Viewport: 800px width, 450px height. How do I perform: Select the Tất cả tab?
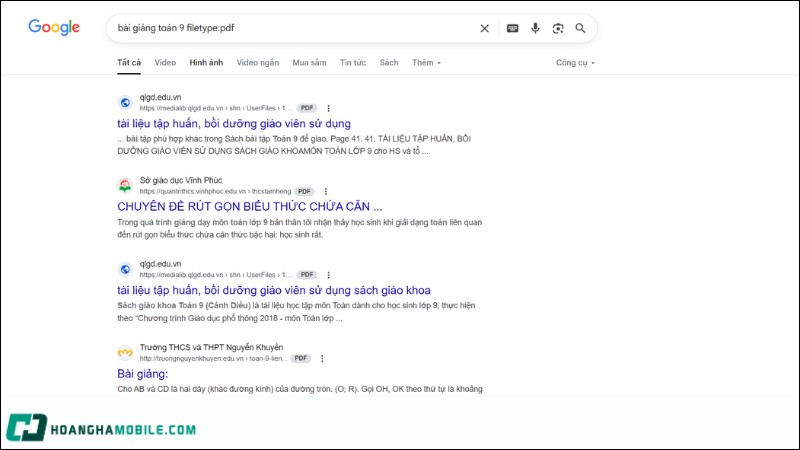[x=129, y=62]
